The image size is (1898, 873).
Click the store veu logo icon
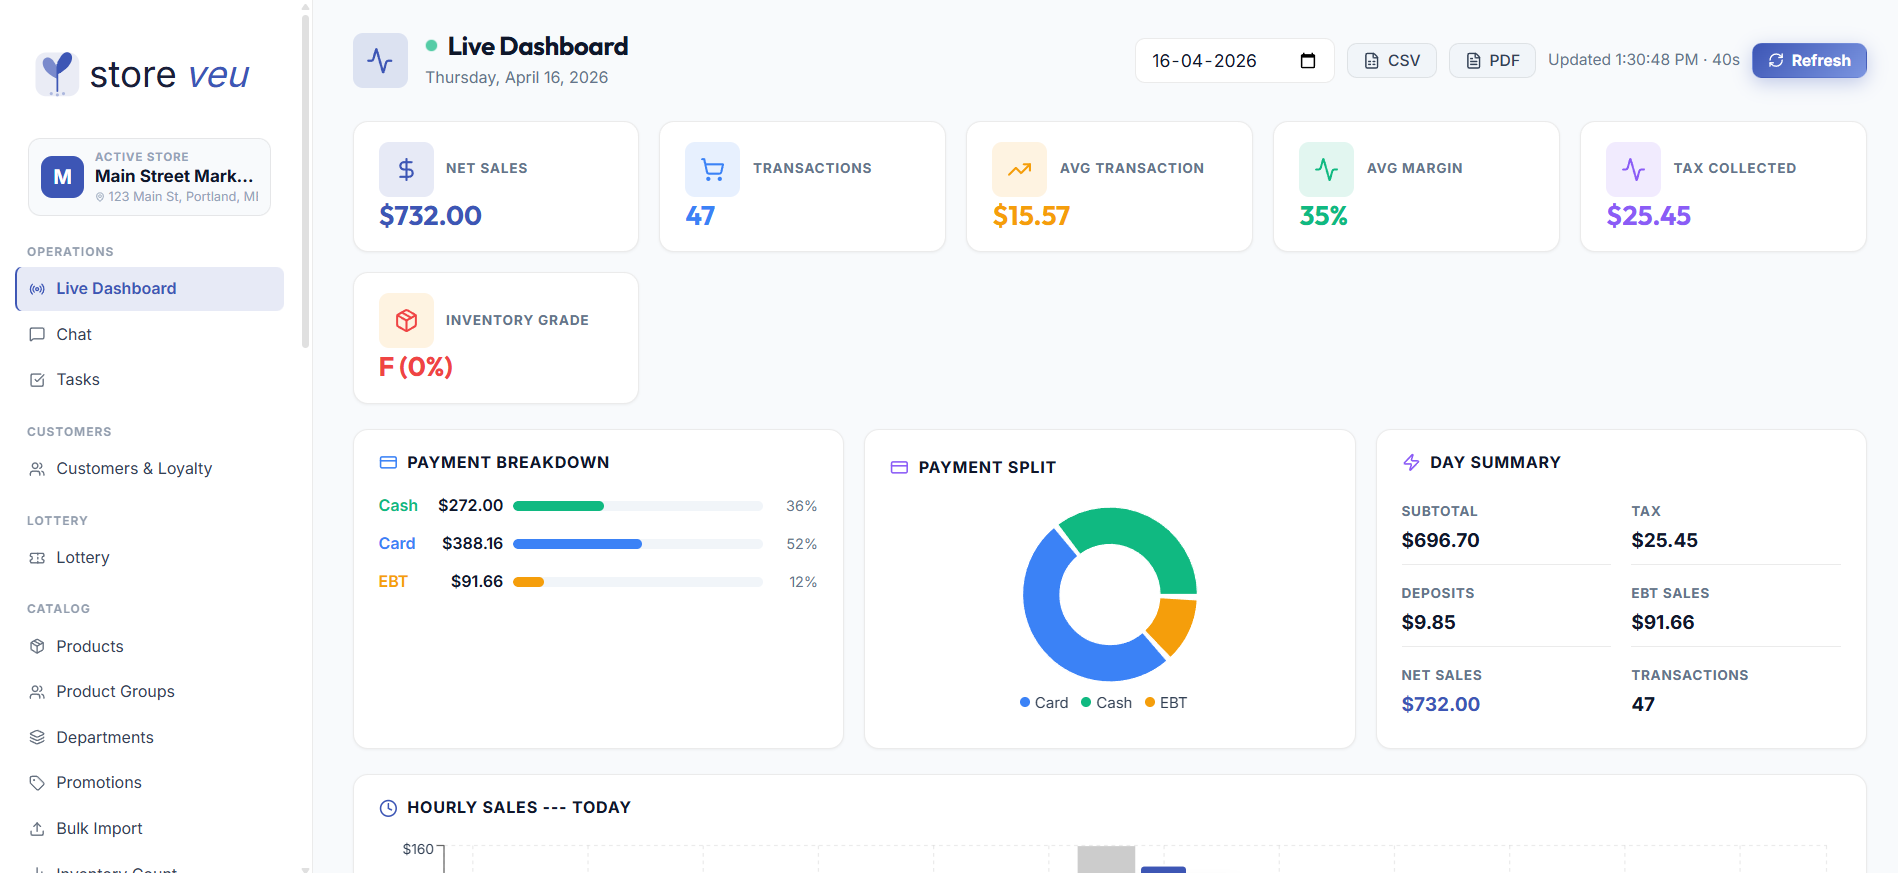pos(57,74)
